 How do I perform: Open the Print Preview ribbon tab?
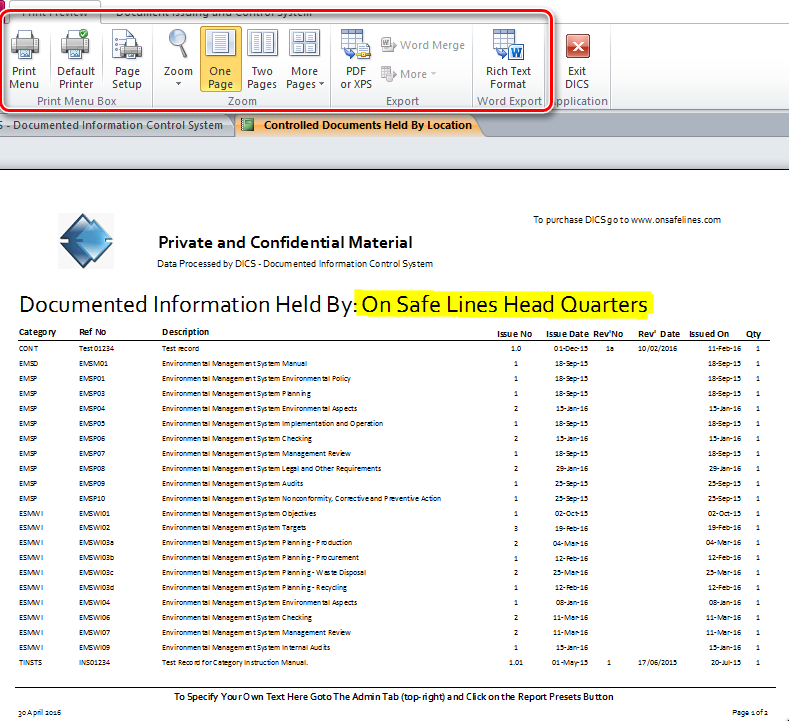(x=54, y=13)
